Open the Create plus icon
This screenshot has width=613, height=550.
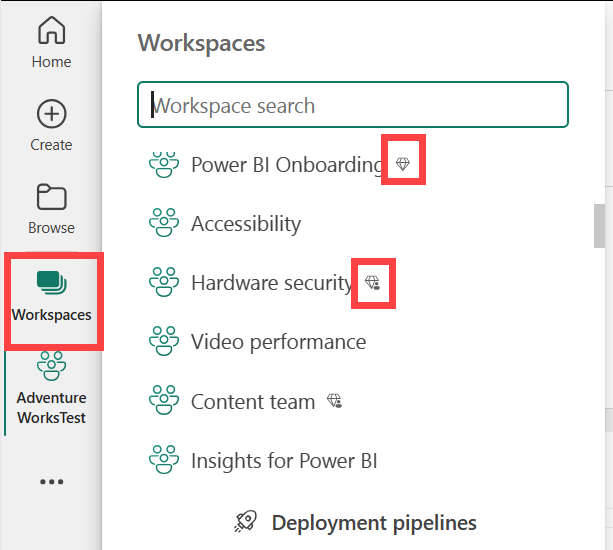[x=51, y=114]
